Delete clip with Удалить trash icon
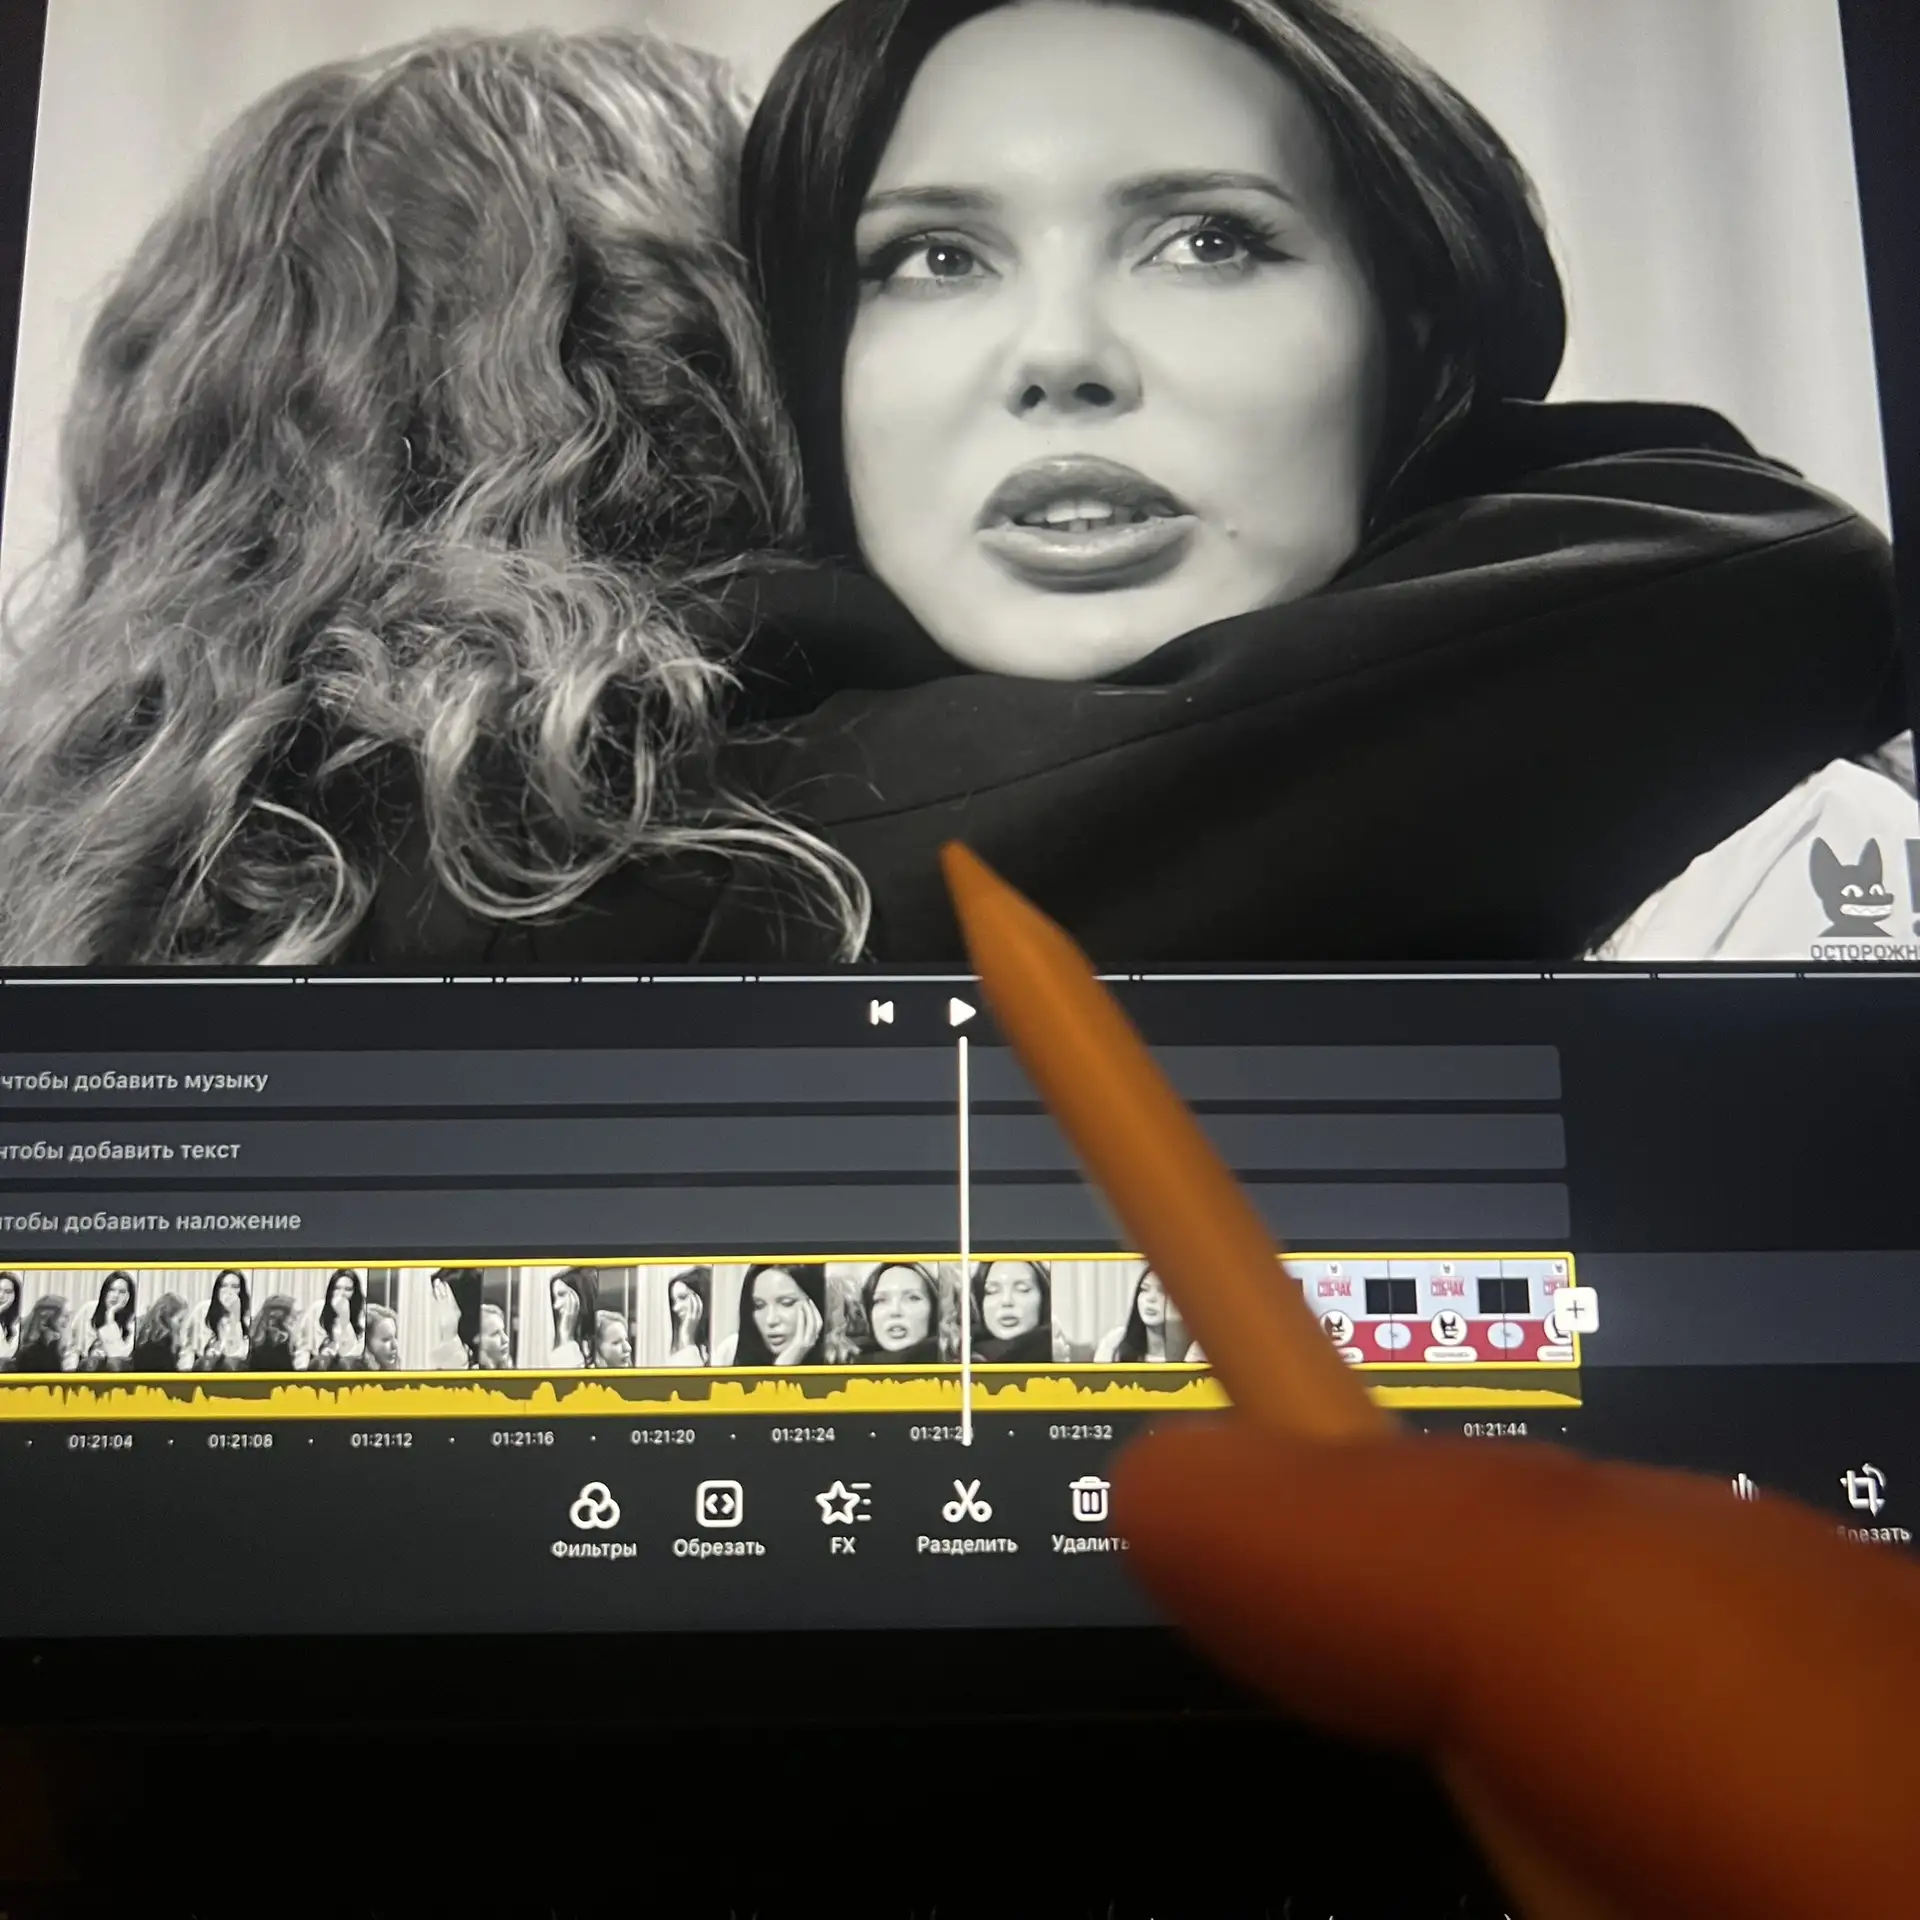 click(x=1089, y=1515)
